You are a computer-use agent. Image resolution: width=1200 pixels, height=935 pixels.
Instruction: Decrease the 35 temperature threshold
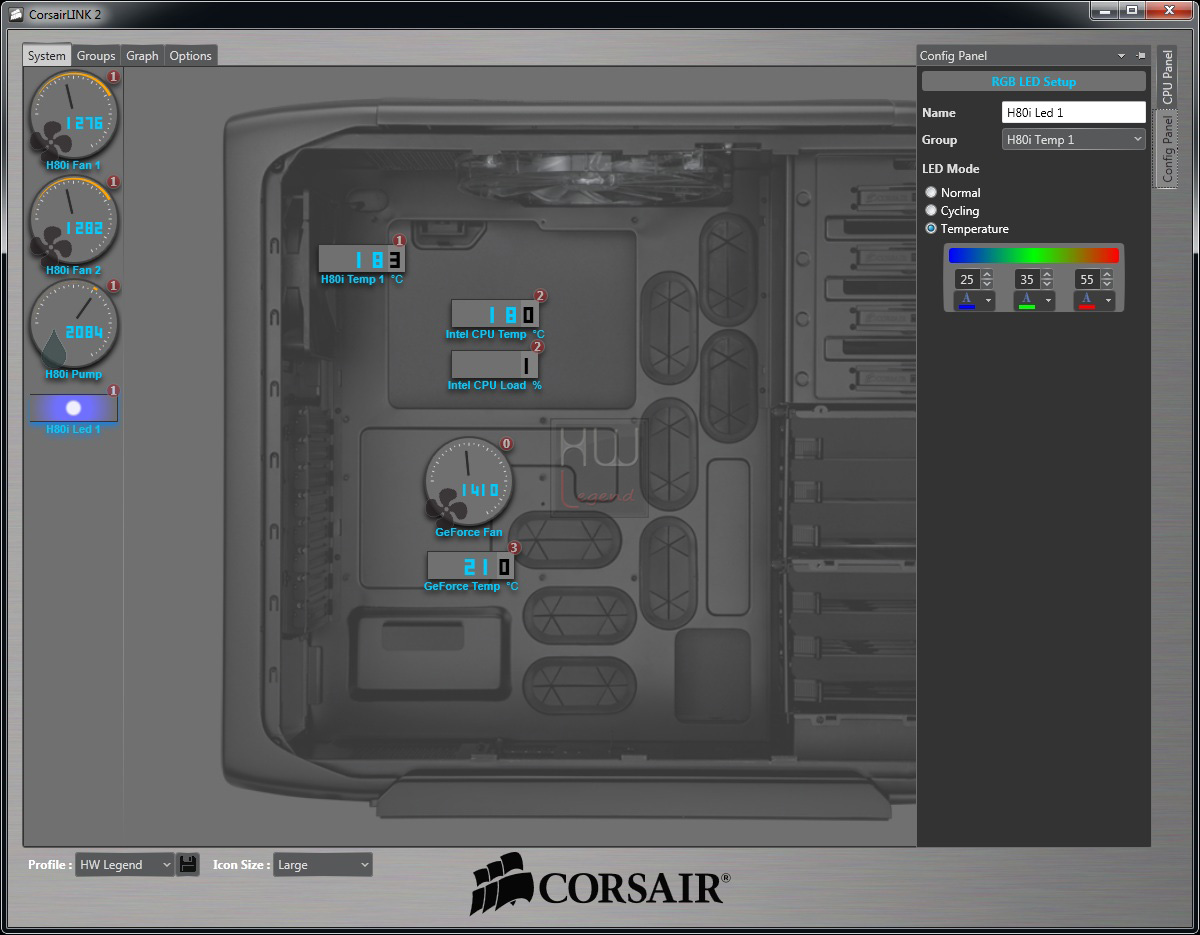click(1047, 284)
